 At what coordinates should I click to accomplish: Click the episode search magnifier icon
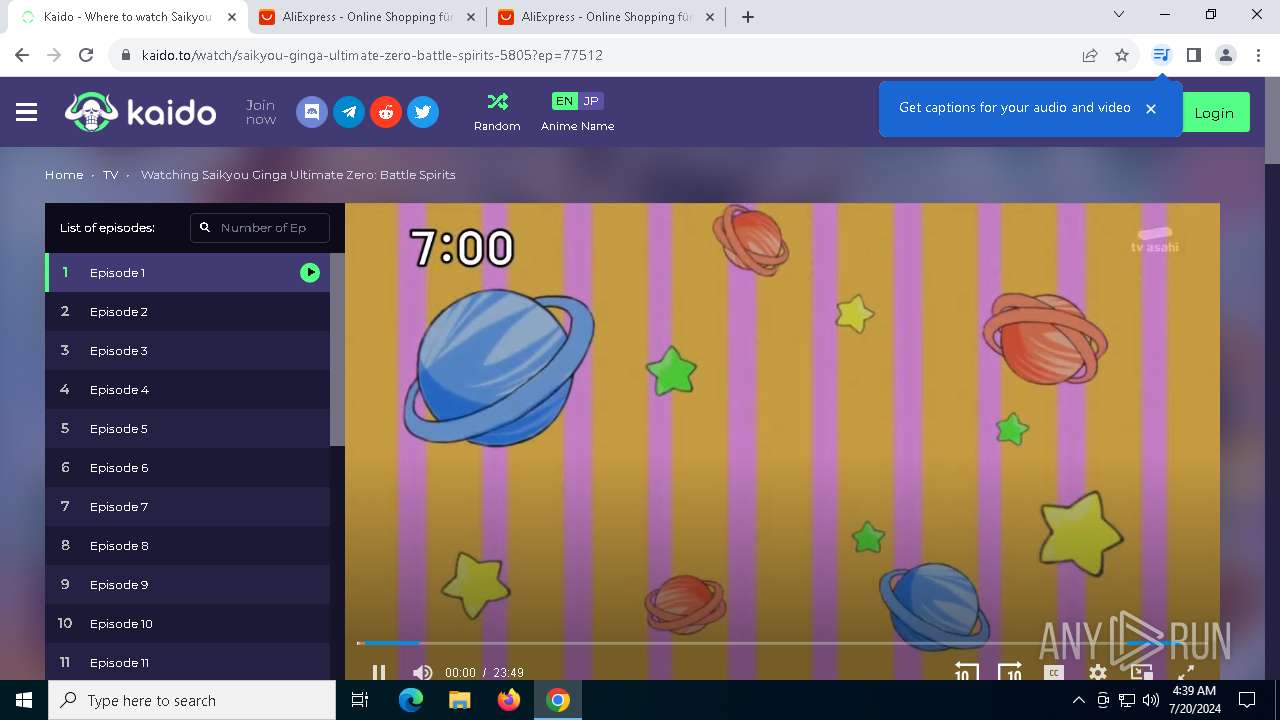pos(205,228)
